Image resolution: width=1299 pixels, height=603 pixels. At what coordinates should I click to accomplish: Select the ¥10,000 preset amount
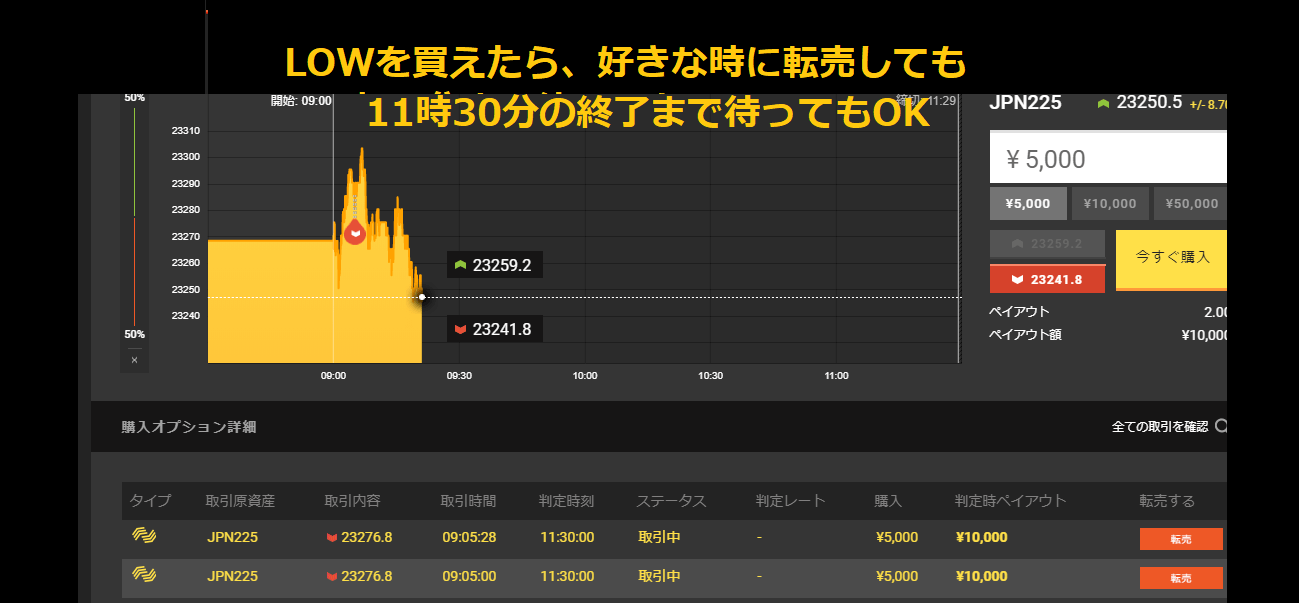(x=1109, y=203)
